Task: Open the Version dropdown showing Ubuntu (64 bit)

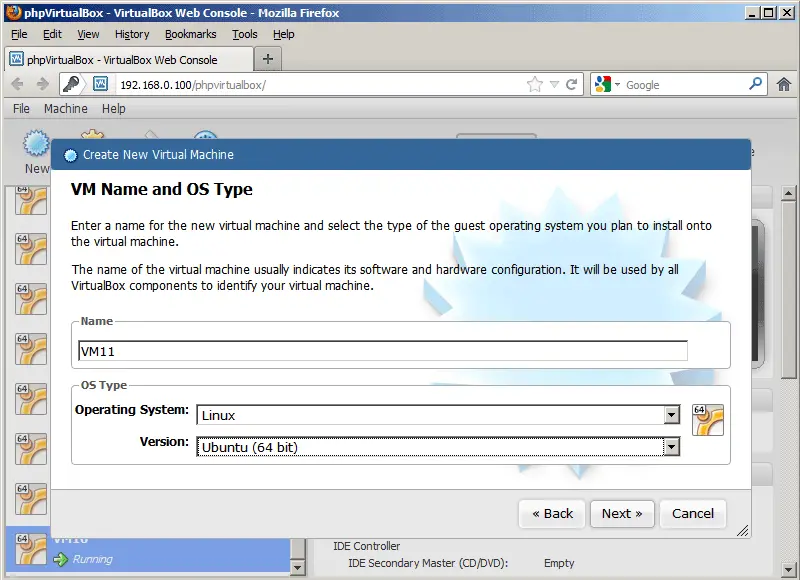Action: click(x=438, y=447)
